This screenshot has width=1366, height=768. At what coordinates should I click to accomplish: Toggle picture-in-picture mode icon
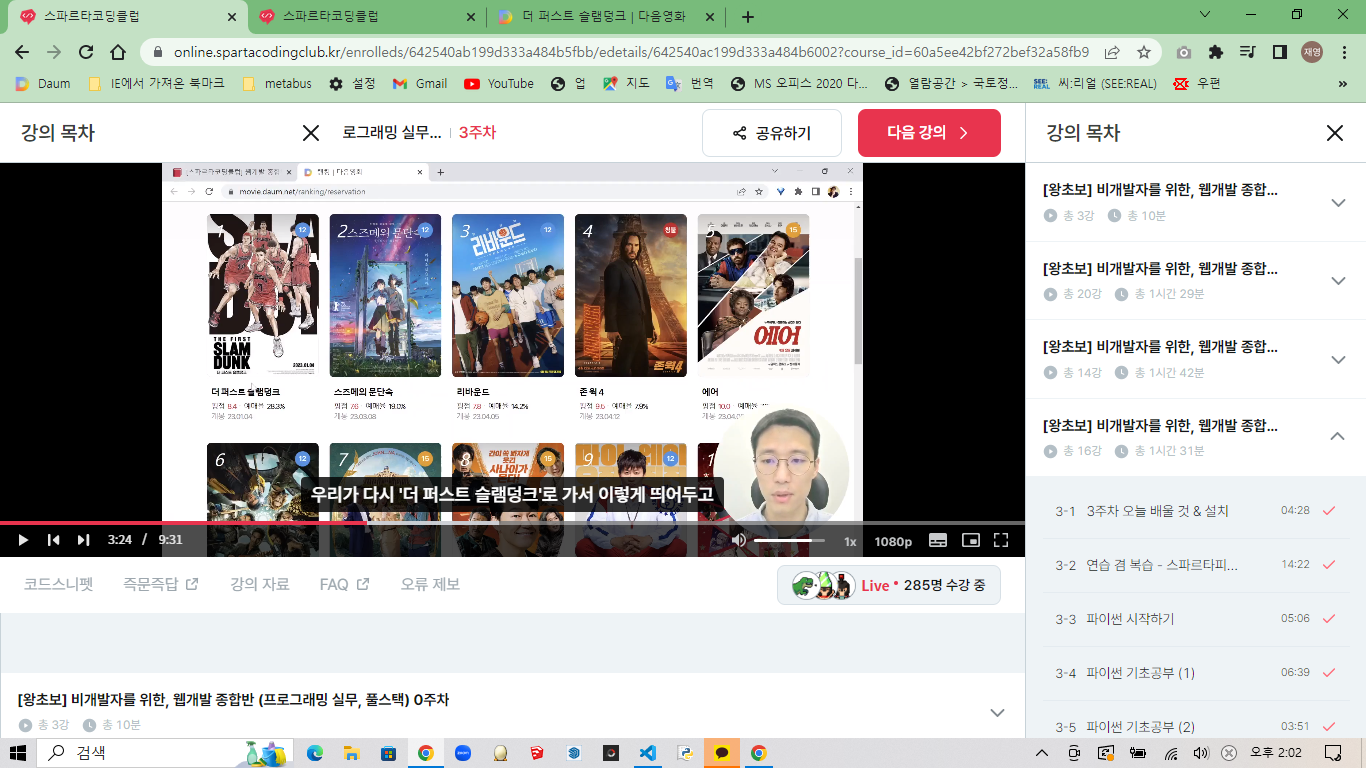[x=970, y=540]
